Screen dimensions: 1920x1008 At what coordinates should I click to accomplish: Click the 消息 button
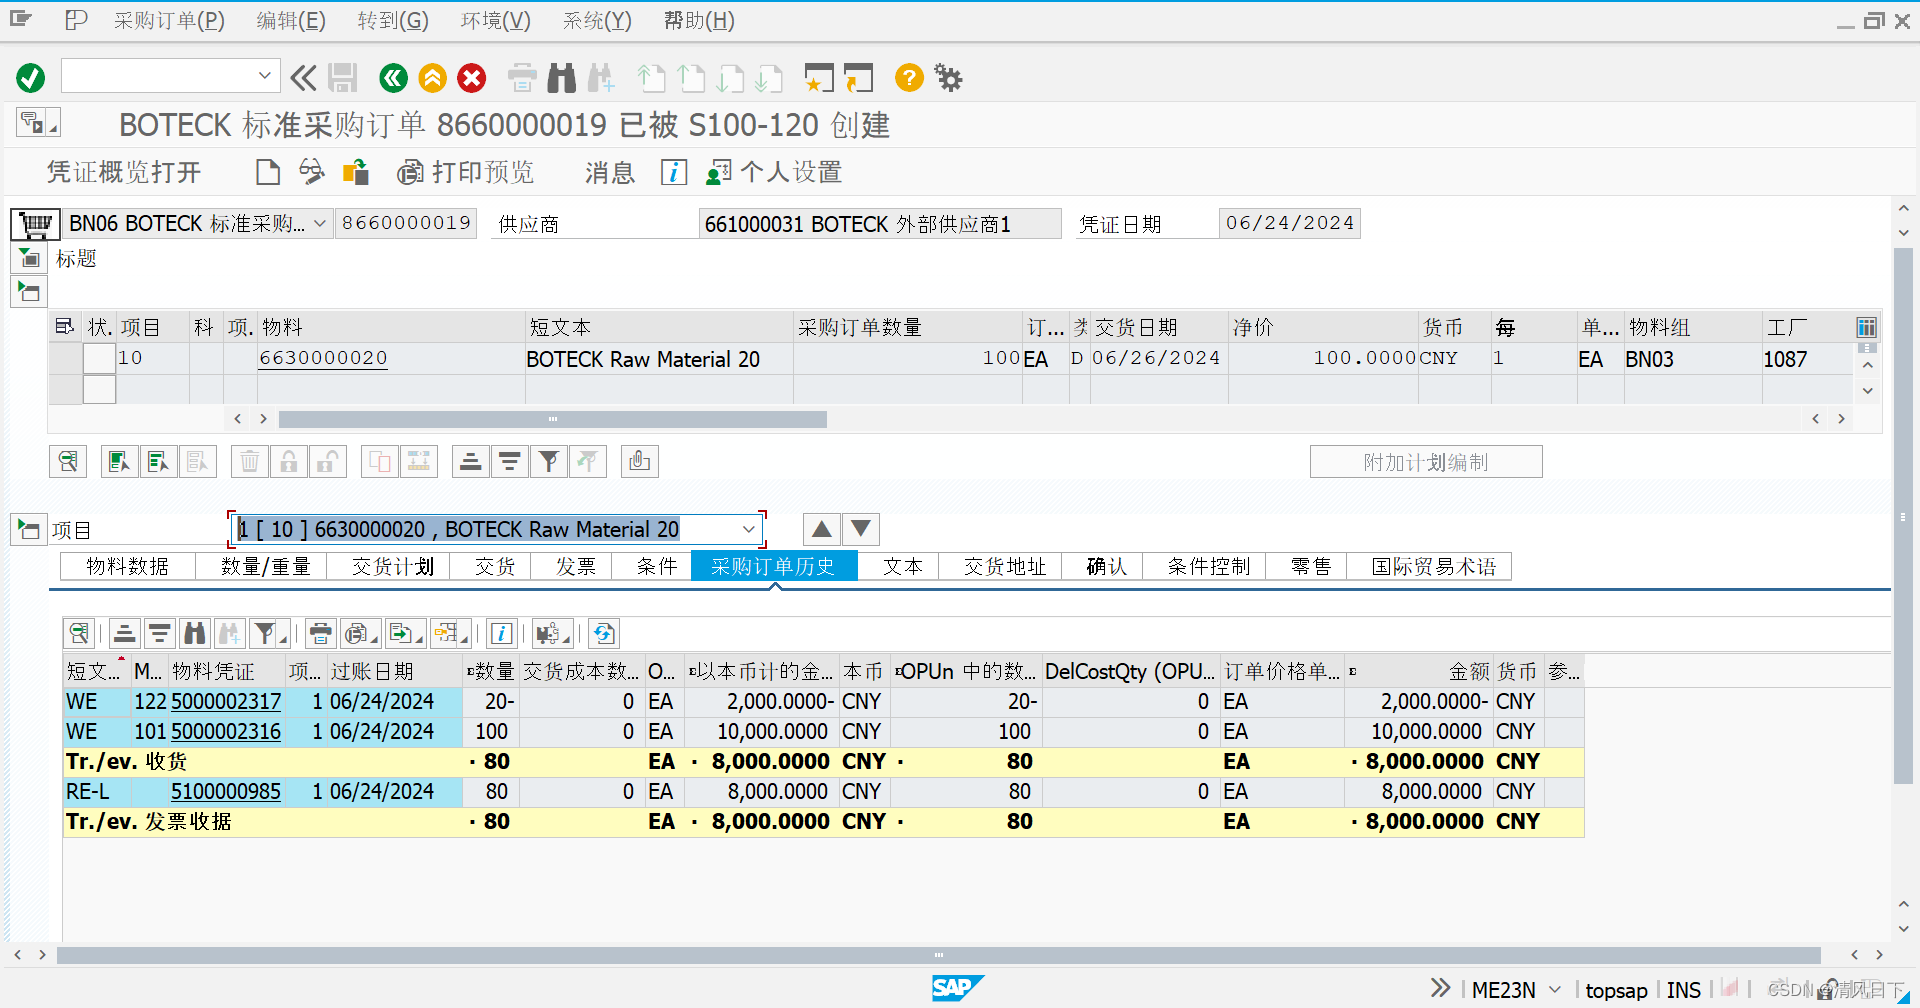610,172
